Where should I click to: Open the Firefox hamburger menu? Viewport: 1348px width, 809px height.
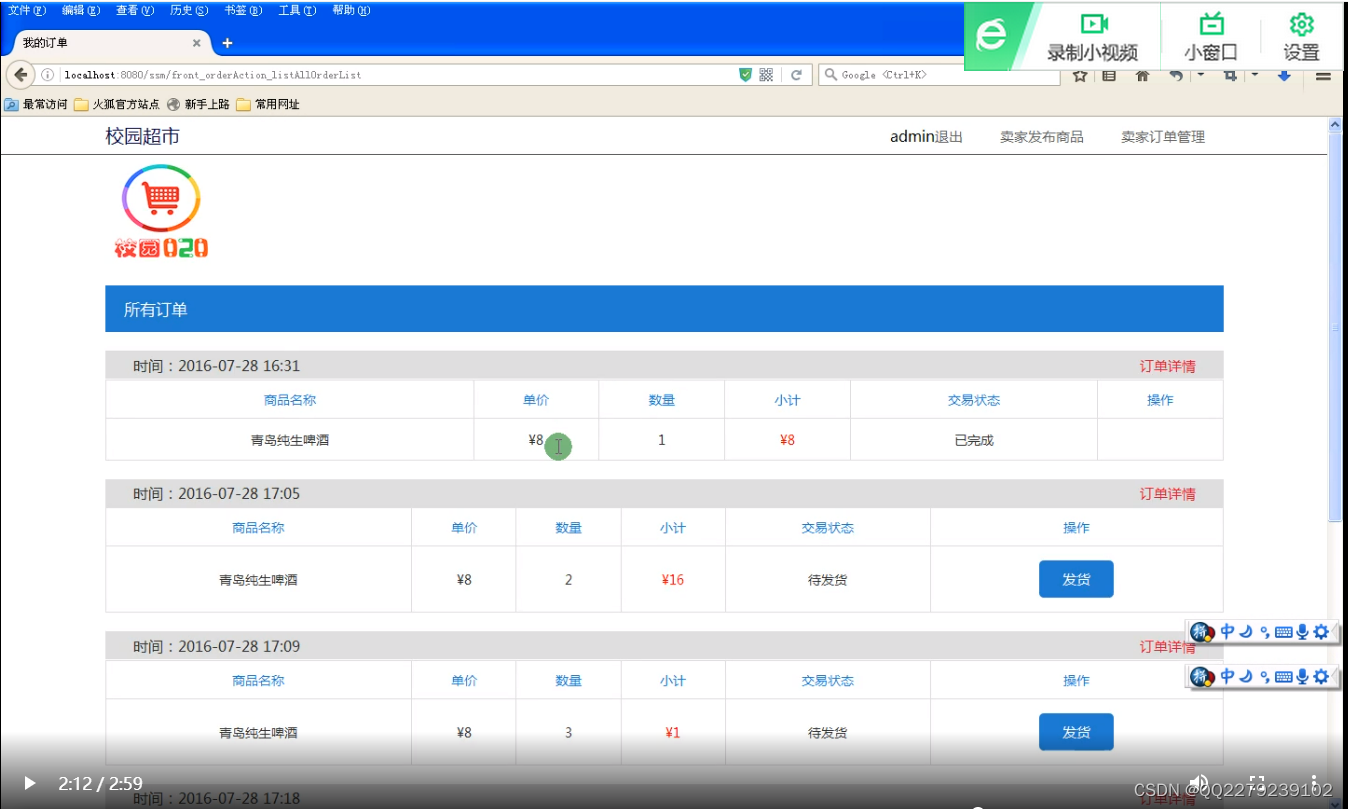pos(1323,75)
